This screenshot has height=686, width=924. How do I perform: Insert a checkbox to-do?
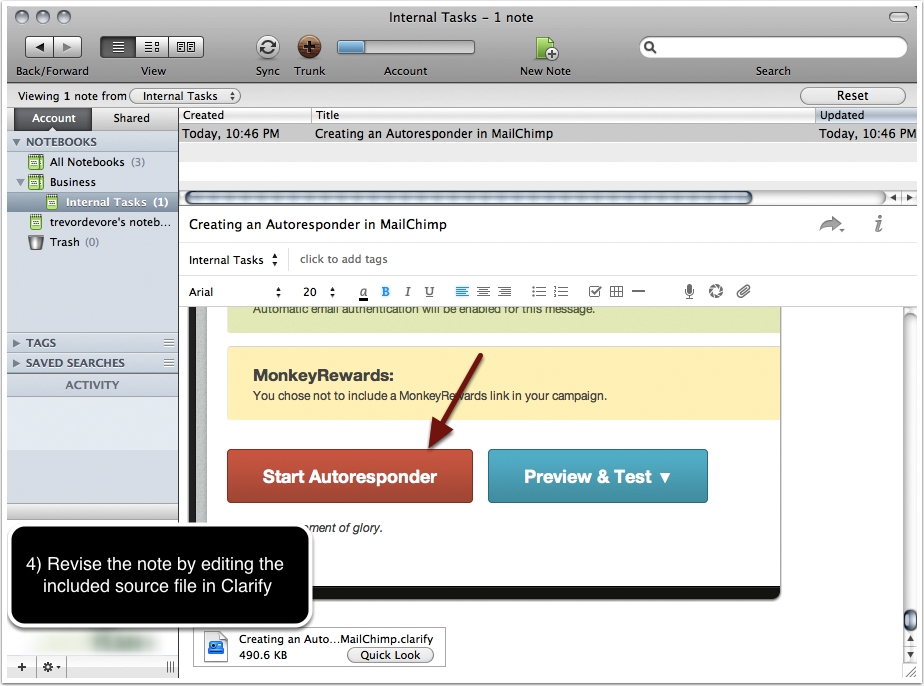point(595,292)
